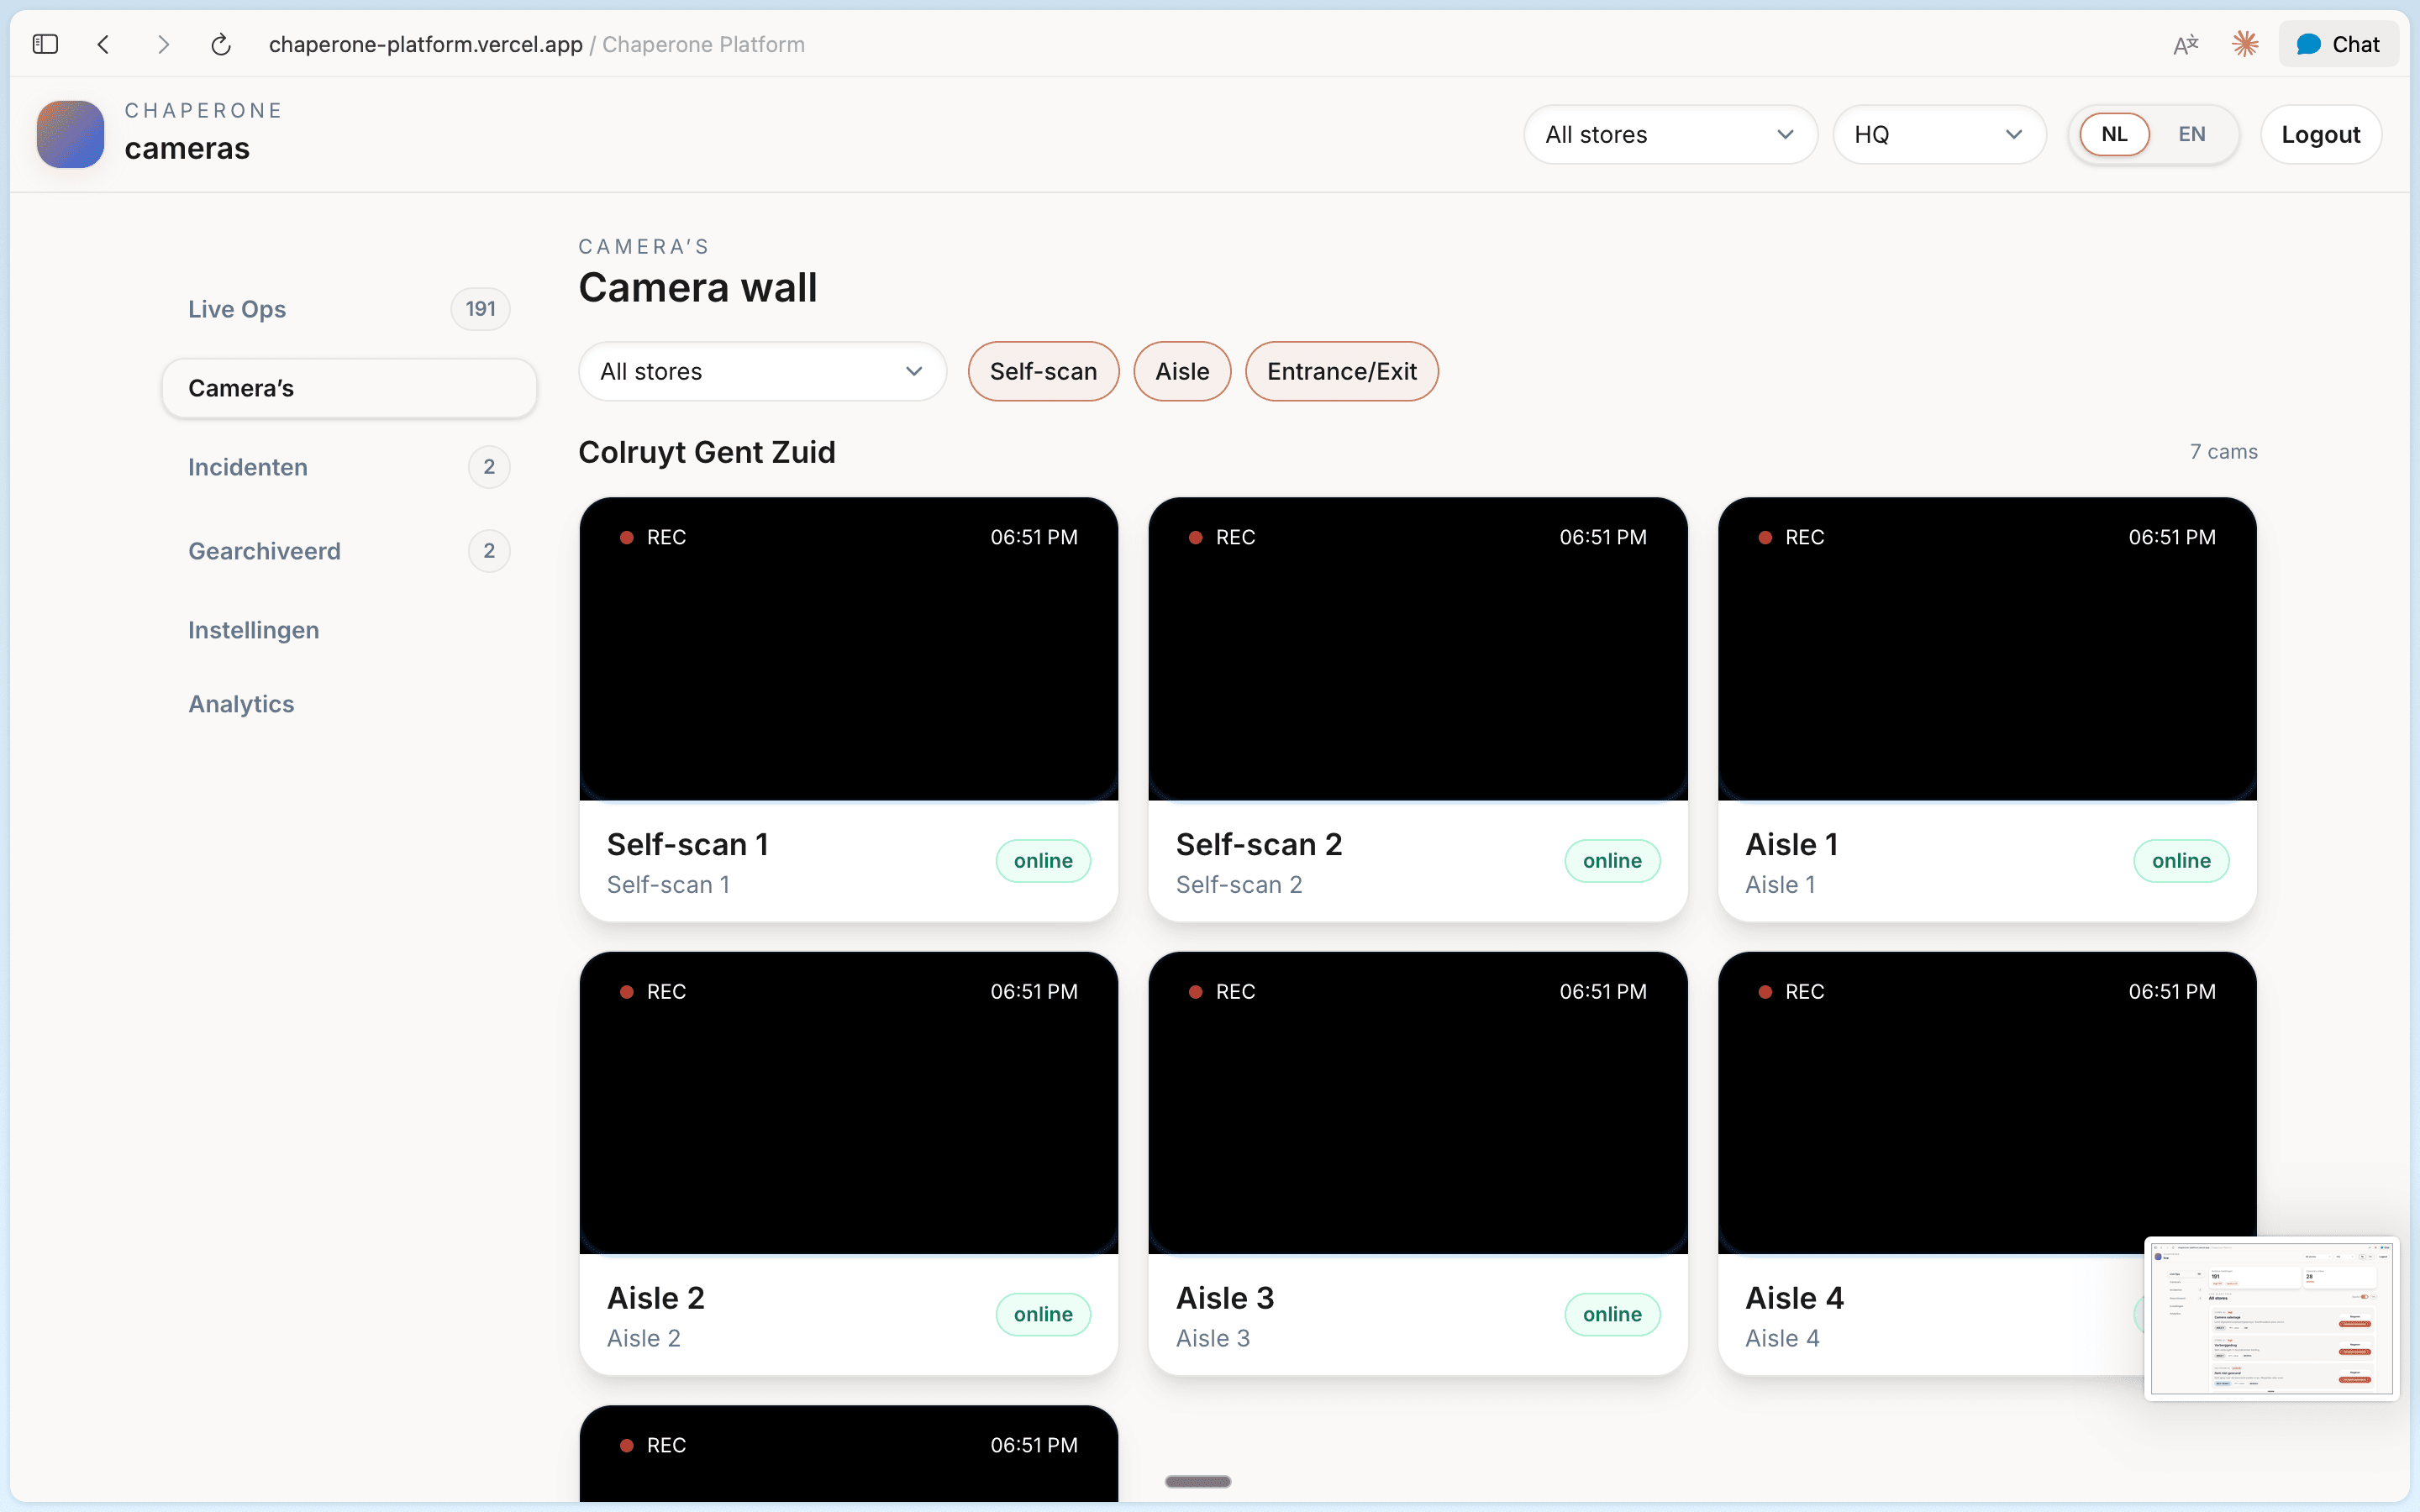Screen dimensions: 2420x1512
Task: Select Camera's in the sidebar
Action: pos(348,388)
